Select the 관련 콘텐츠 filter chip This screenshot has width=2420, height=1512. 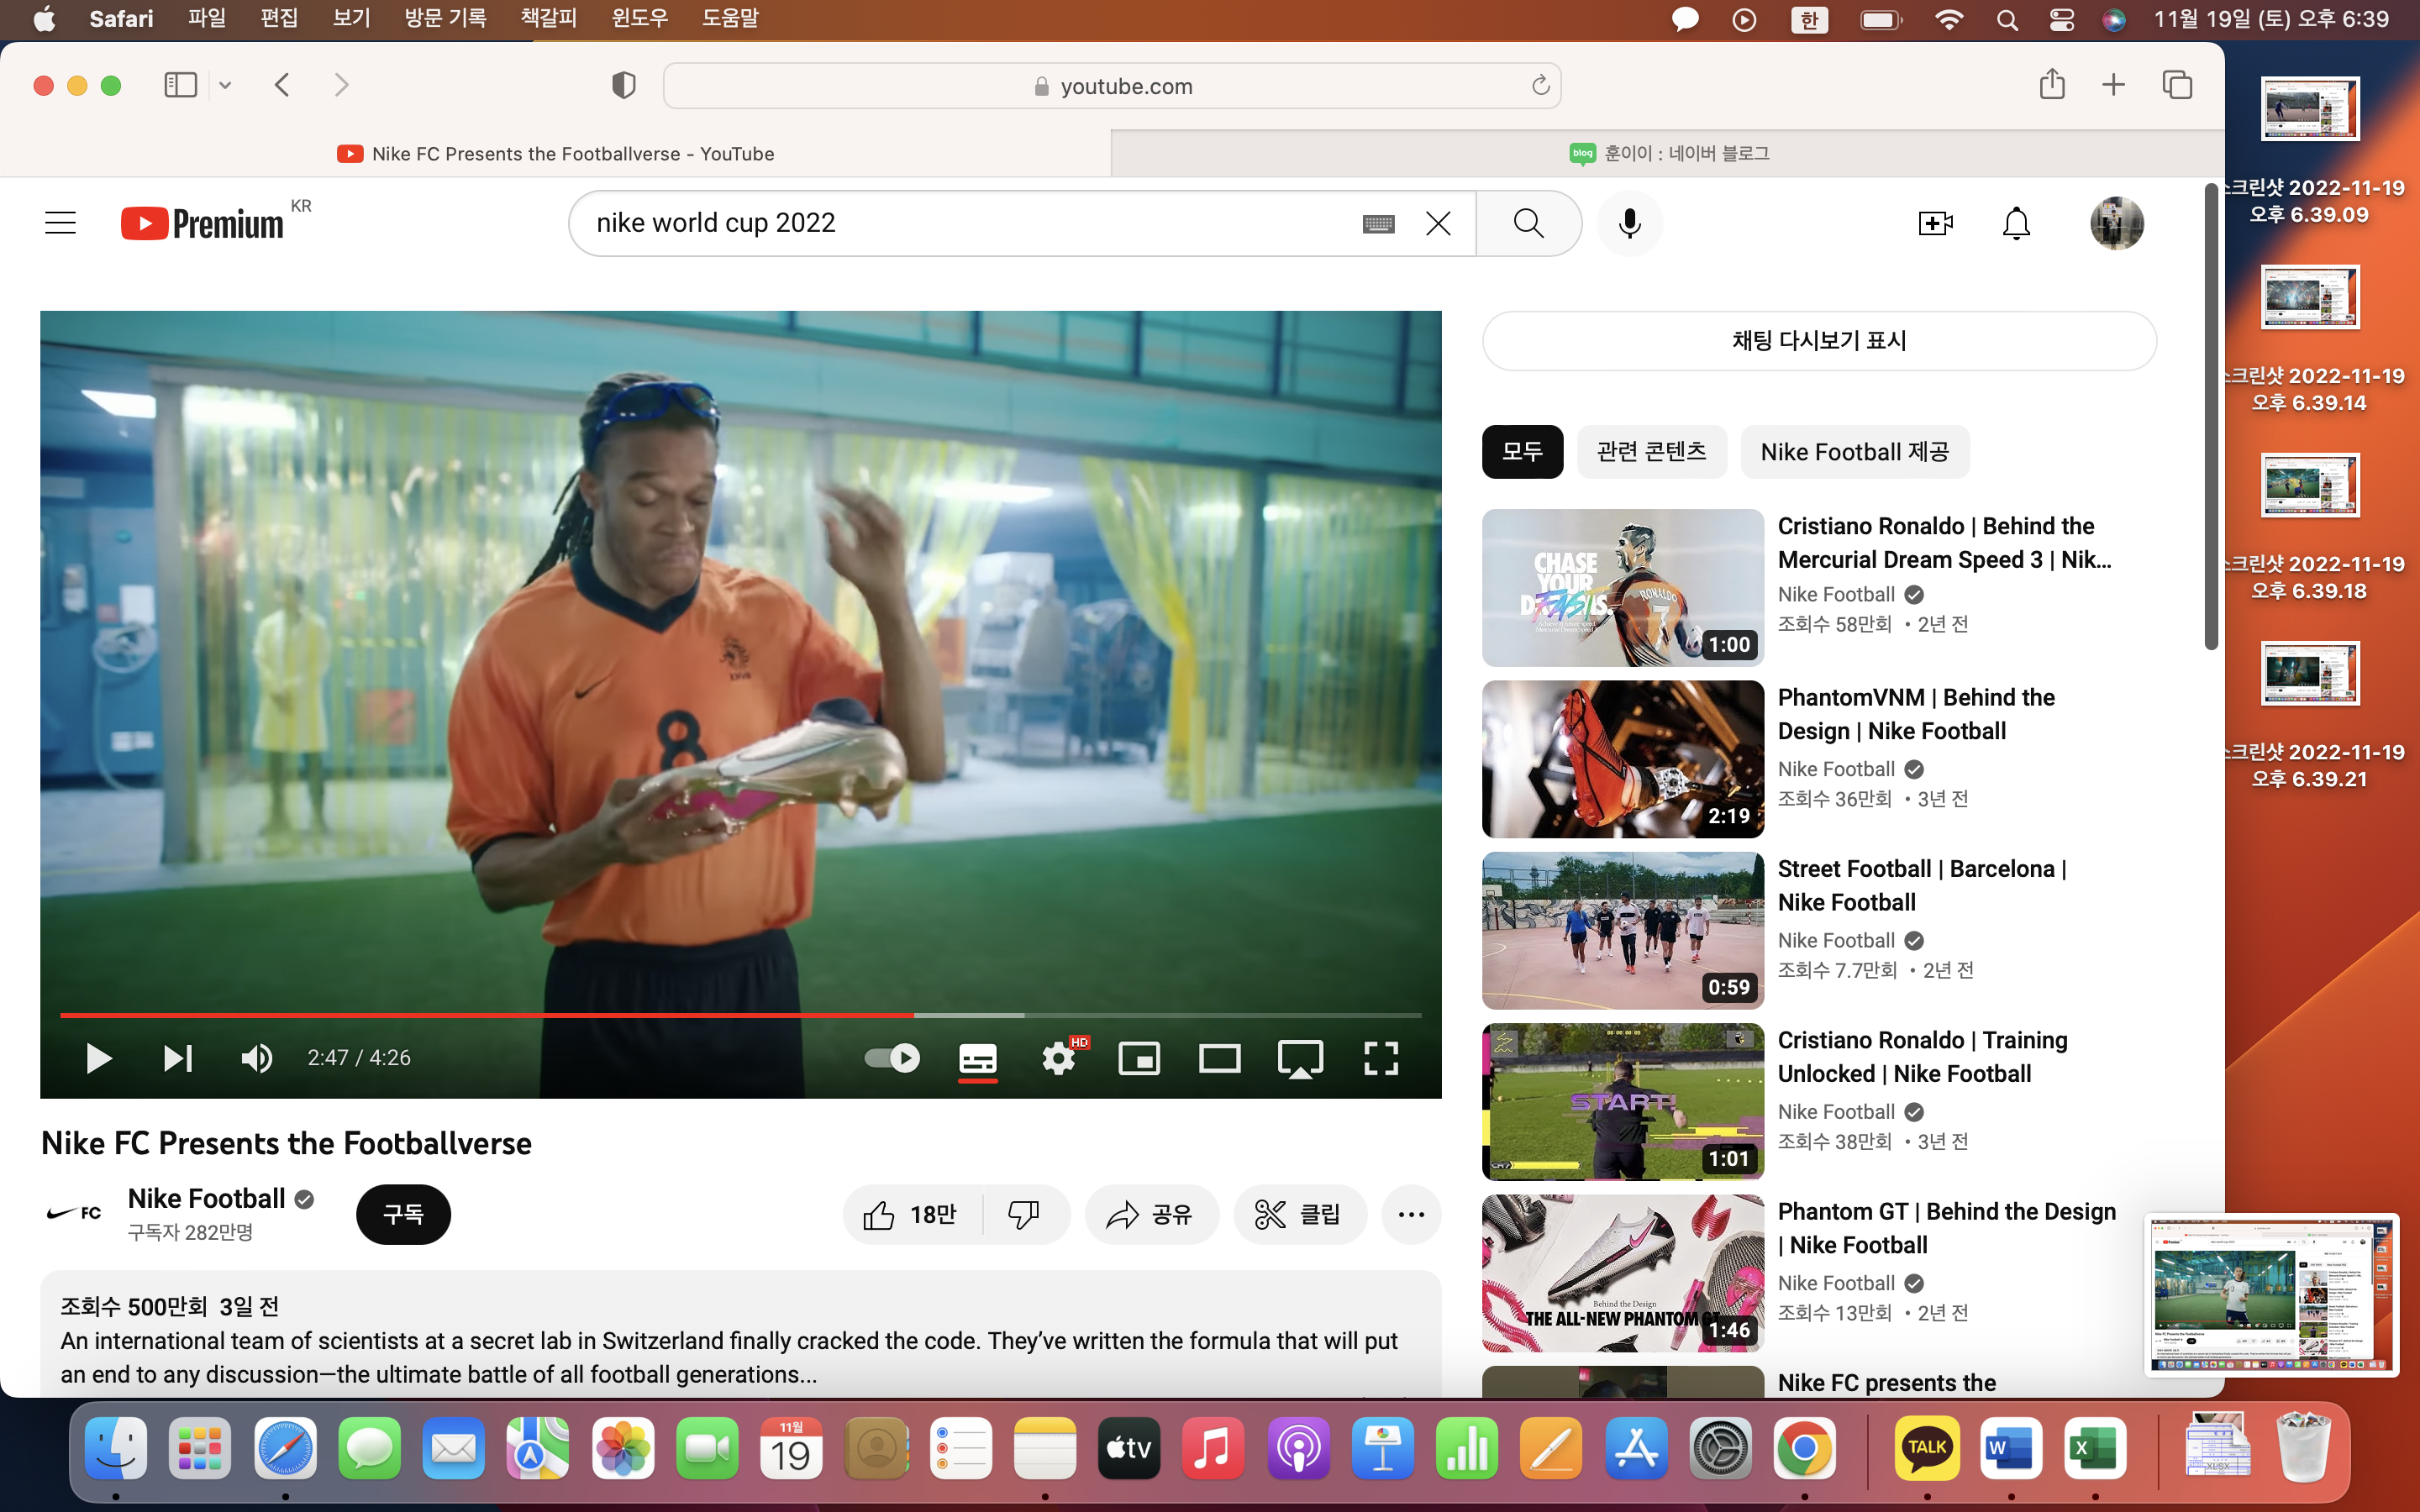[1652, 452]
